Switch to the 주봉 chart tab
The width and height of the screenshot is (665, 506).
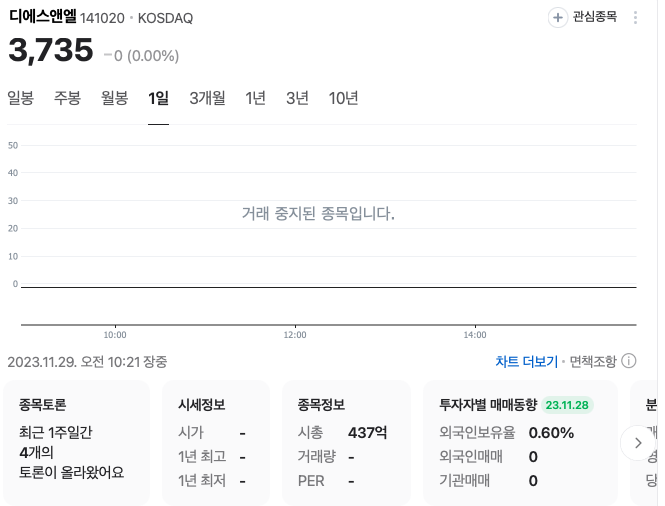pyautogui.click(x=67, y=98)
